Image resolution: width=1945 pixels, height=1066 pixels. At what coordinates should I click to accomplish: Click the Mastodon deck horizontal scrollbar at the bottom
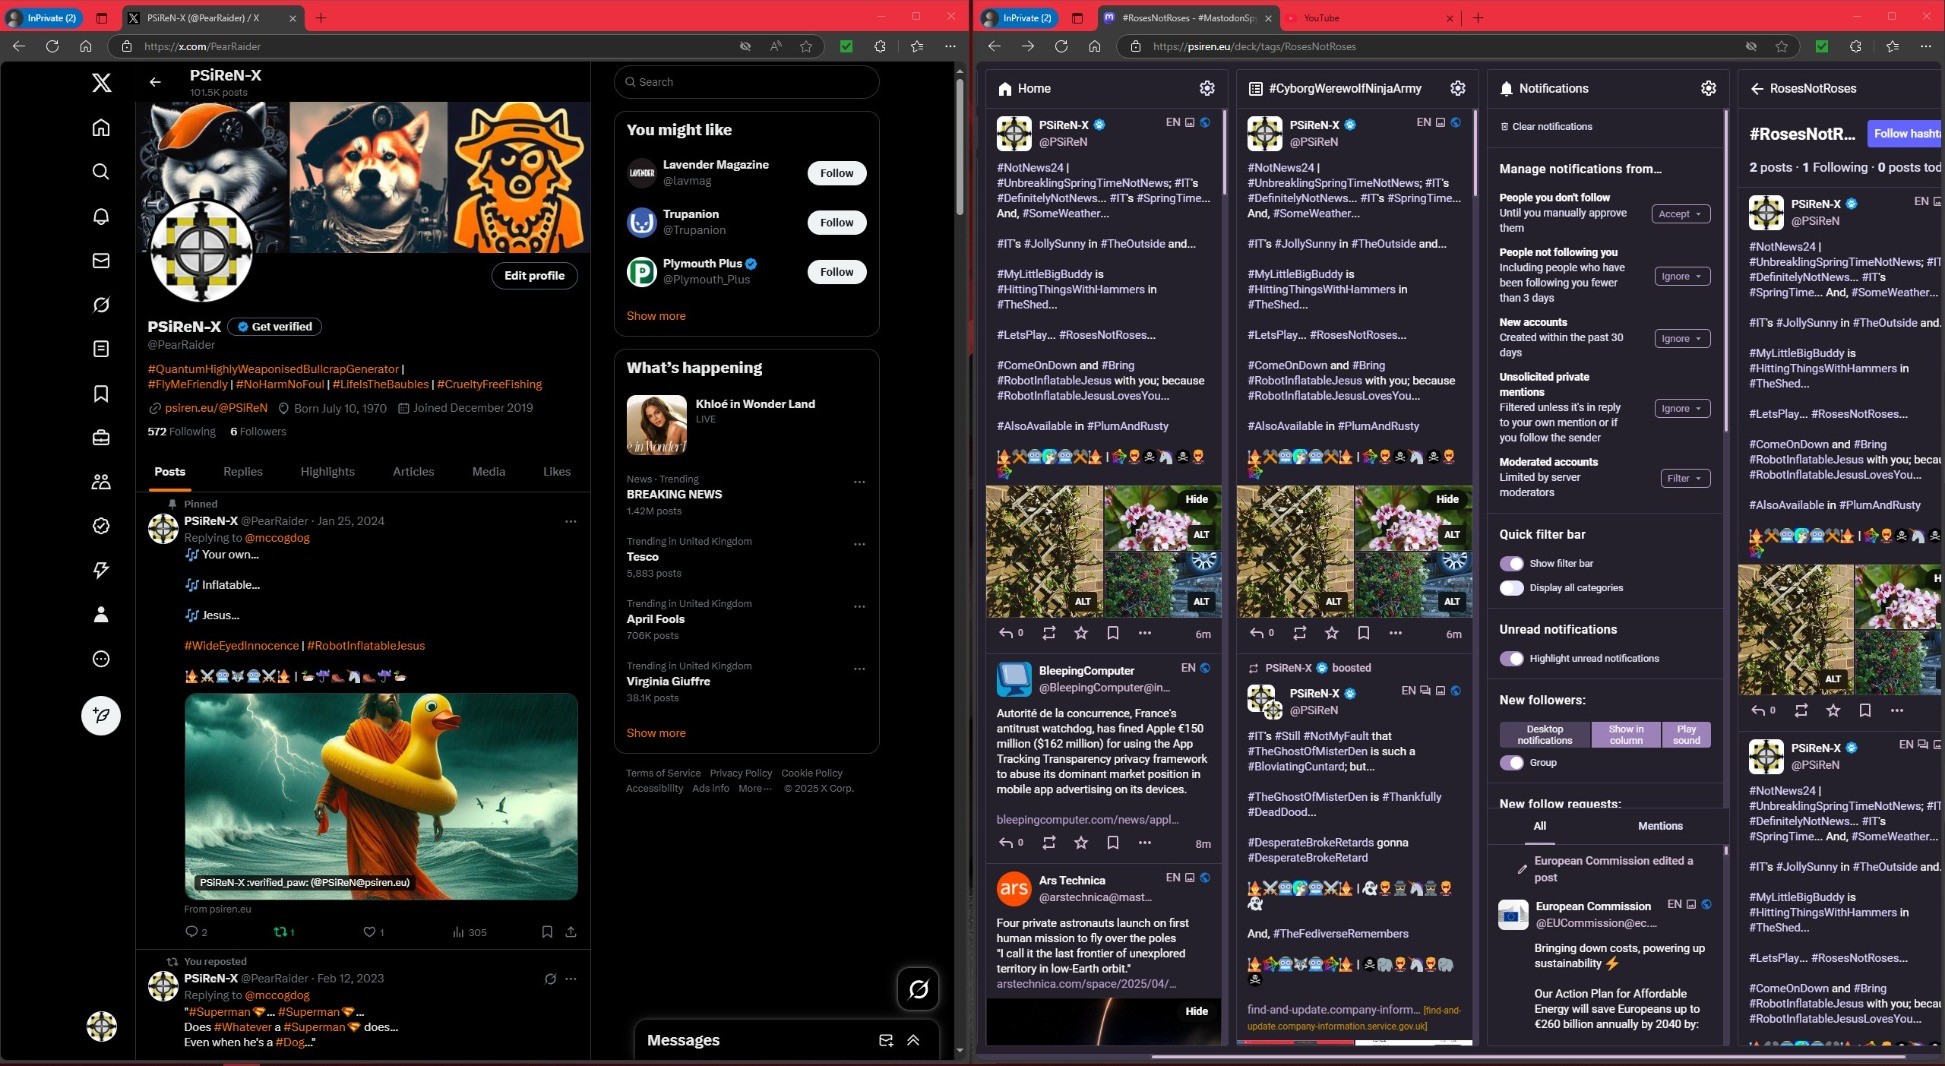1530,1056
